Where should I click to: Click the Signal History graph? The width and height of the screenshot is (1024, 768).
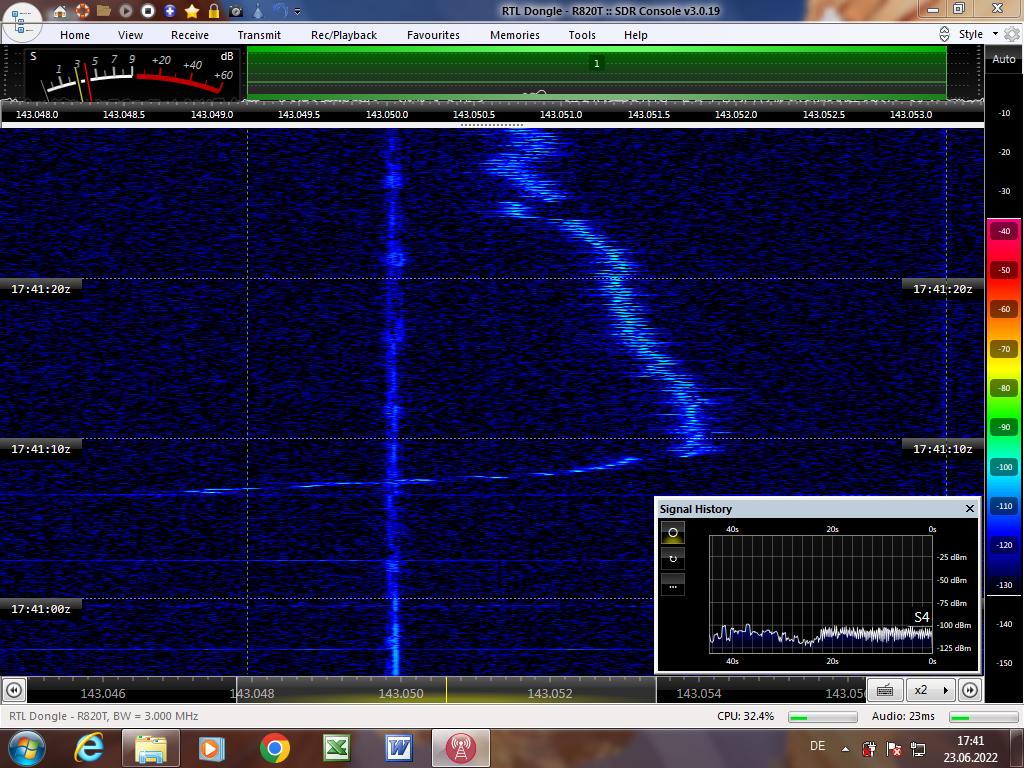(x=821, y=594)
